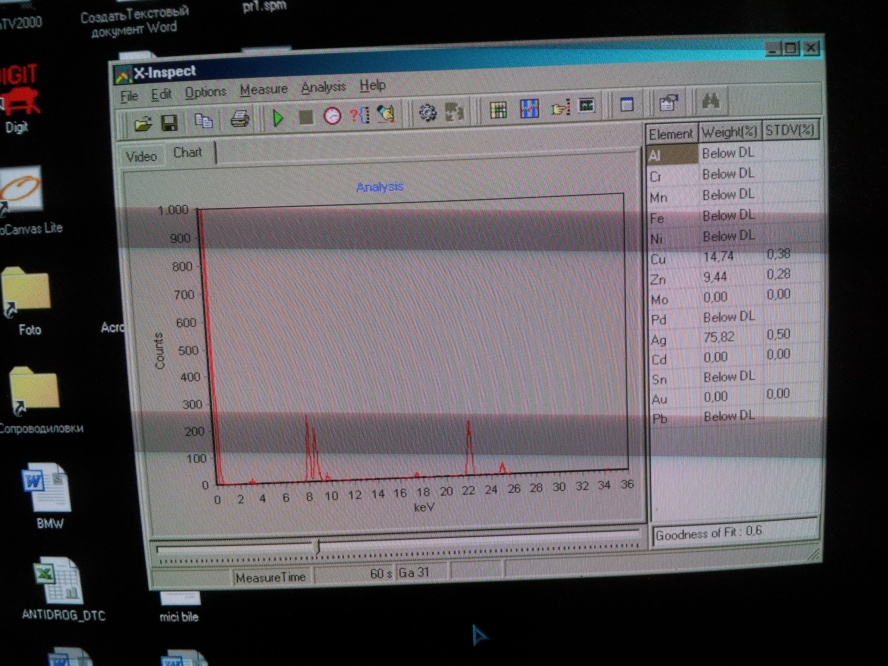Select the Chart tab
Screen dimensions: 888x666
pos(187,153)
